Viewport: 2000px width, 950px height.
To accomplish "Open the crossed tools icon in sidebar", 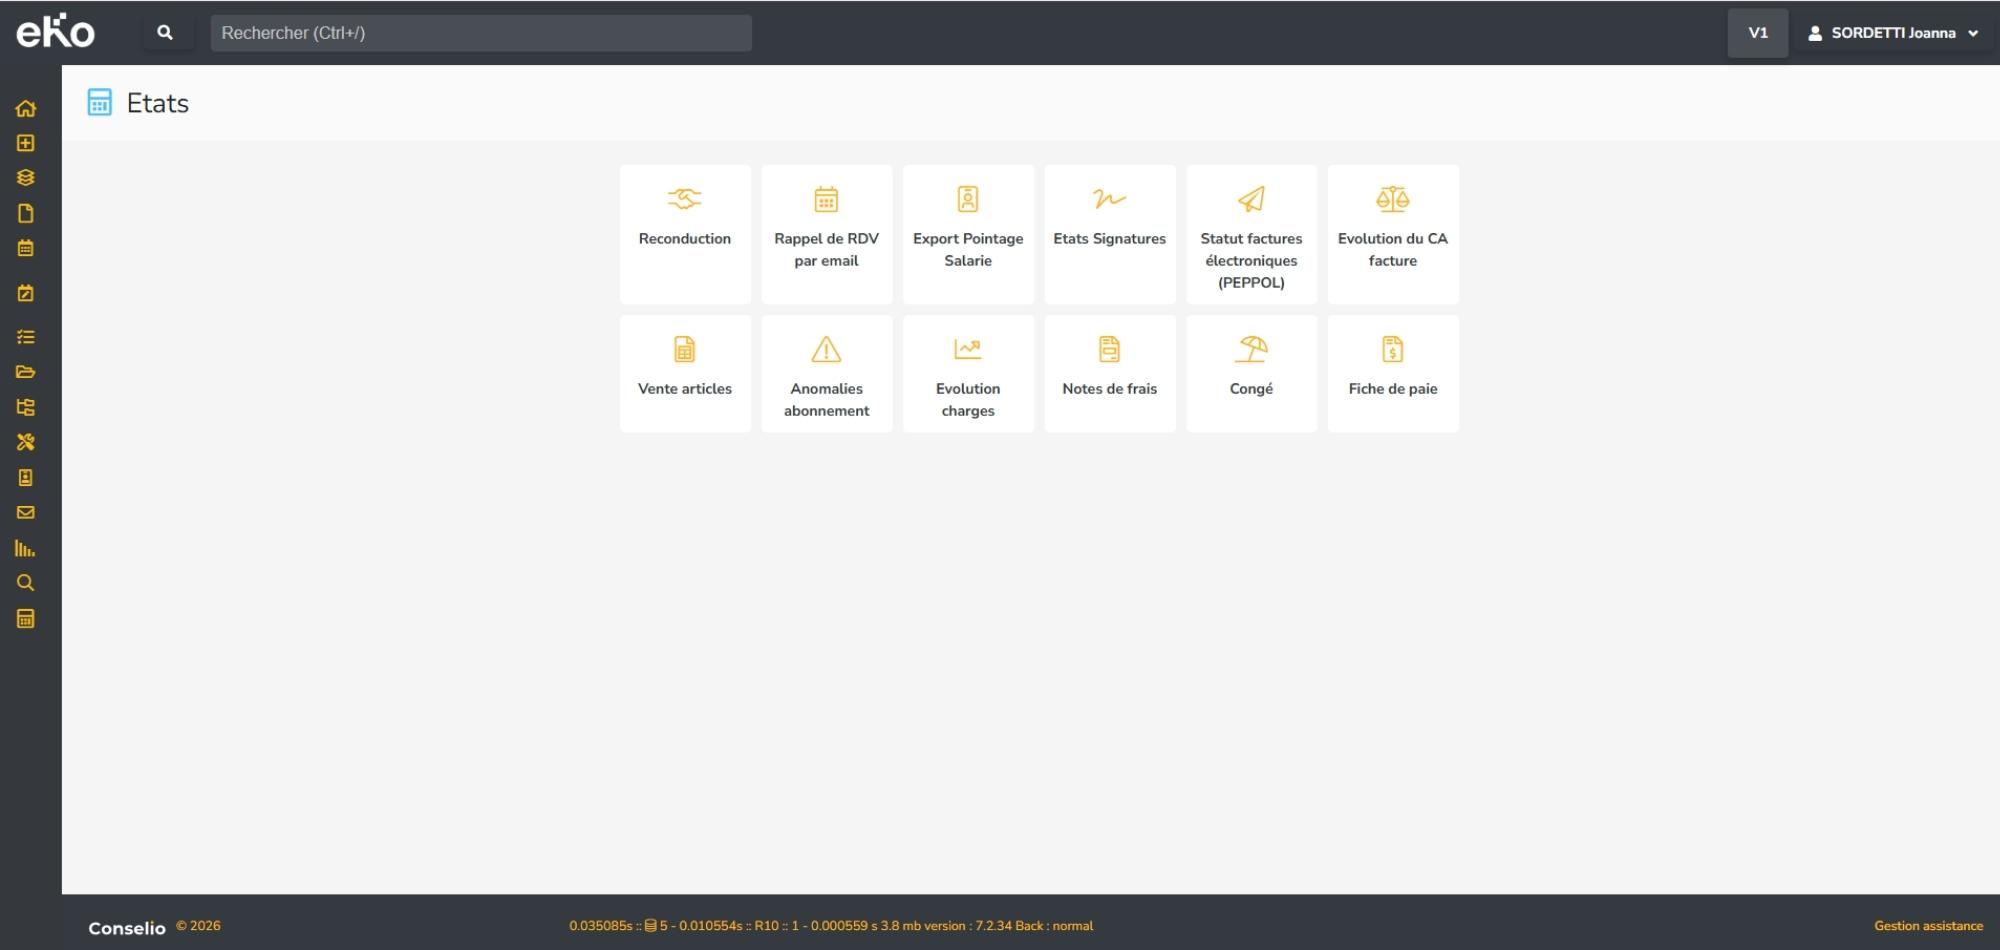I will [x=26, y=442].
